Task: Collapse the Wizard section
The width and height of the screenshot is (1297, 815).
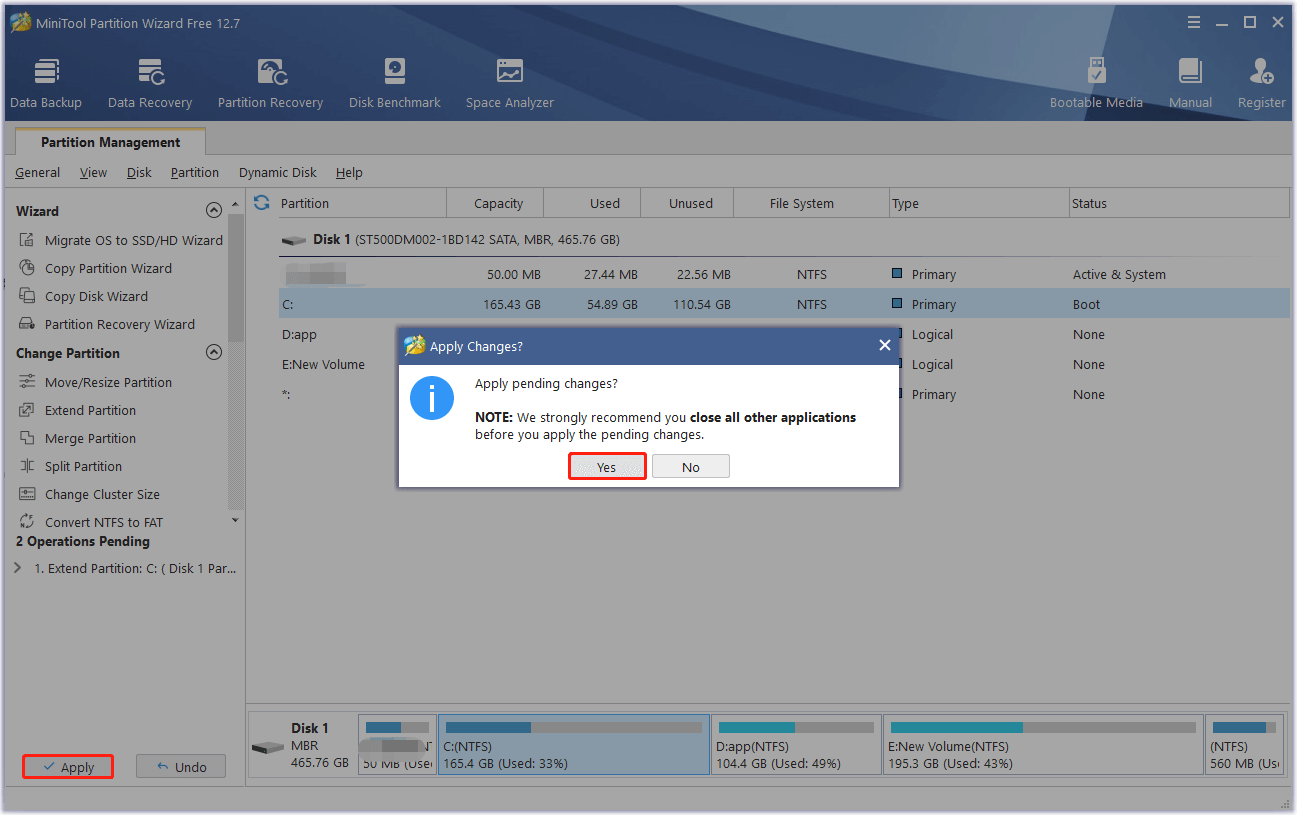Action: [213, 210]
